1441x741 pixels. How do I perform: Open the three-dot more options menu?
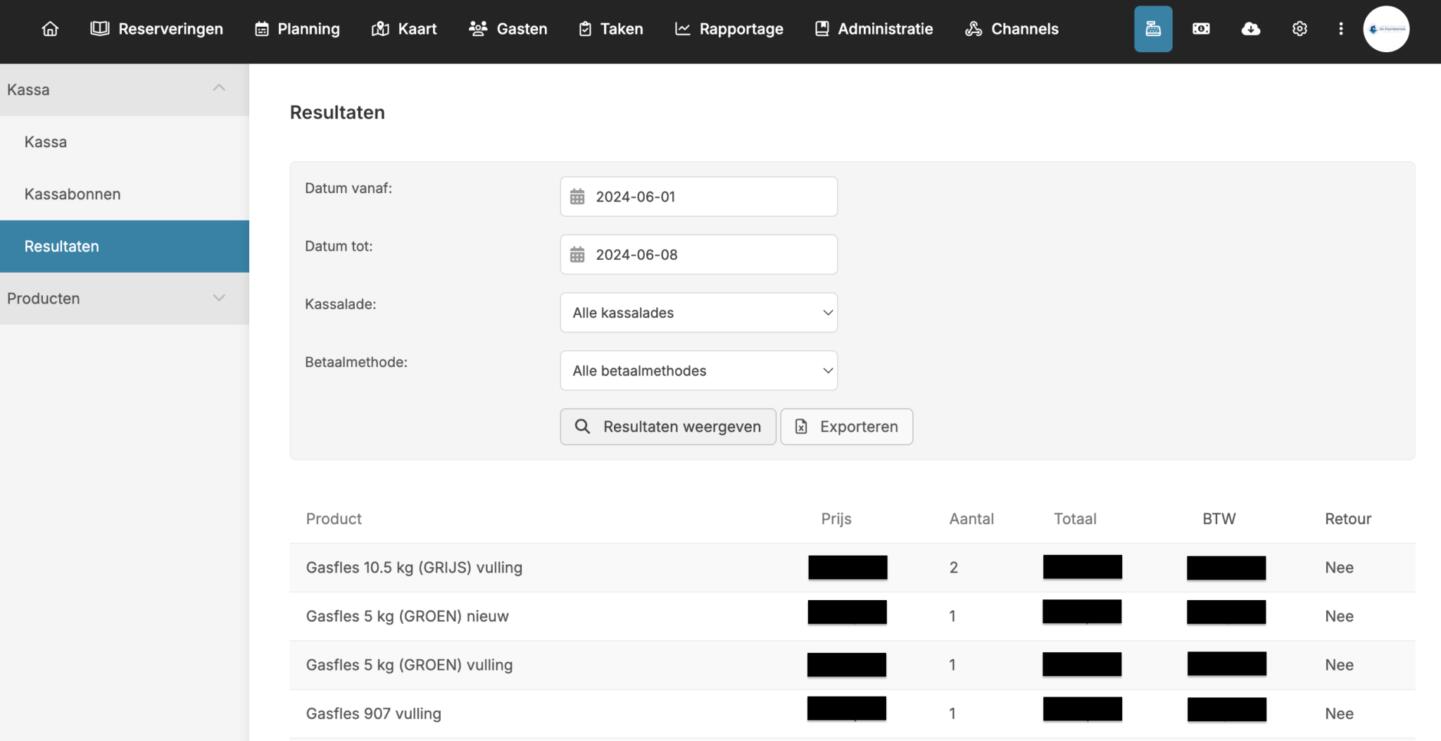pos(1340,29)
